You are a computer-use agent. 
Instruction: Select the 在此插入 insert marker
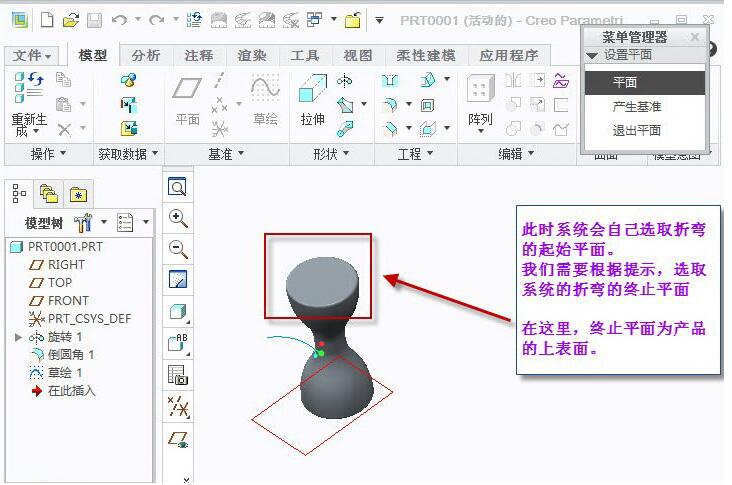click(x=63, y=391)
